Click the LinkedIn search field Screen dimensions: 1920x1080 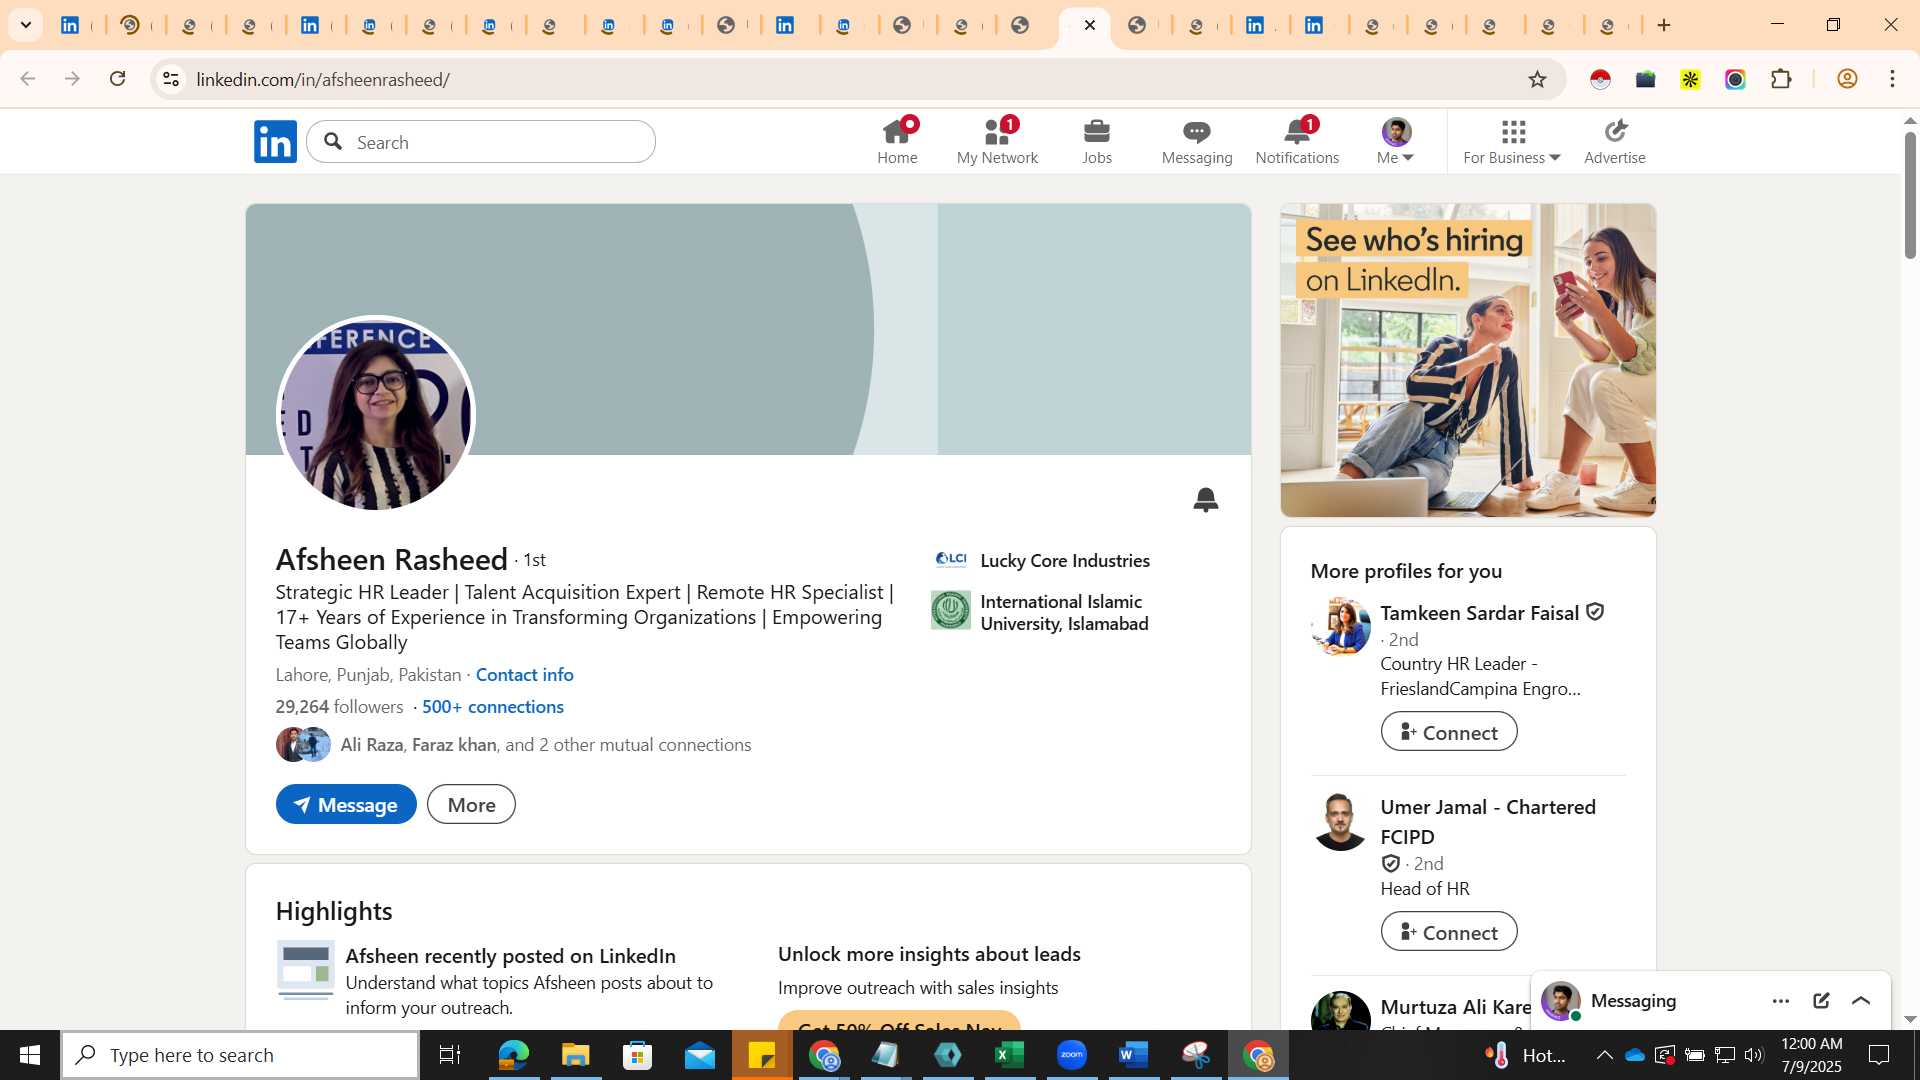(481, 142)
